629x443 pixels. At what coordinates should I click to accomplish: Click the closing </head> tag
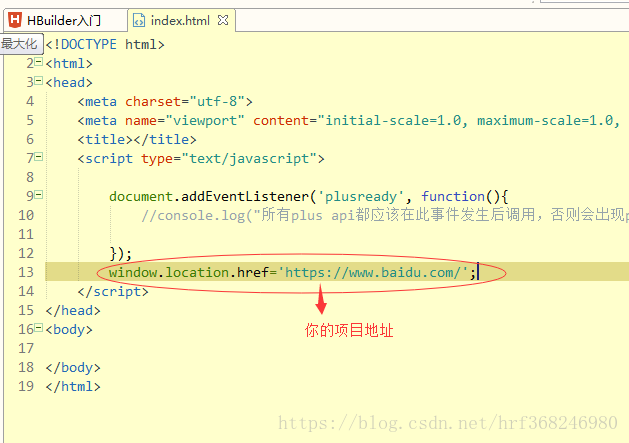click(73, 311)
